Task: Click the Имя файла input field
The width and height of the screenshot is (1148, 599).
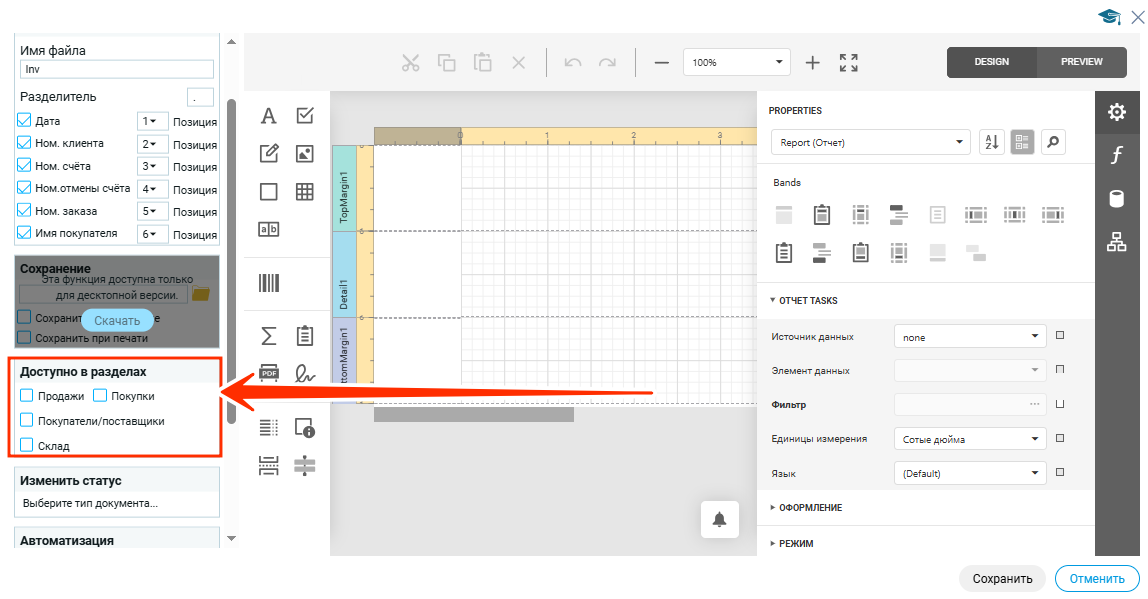Action: point(117,70)
